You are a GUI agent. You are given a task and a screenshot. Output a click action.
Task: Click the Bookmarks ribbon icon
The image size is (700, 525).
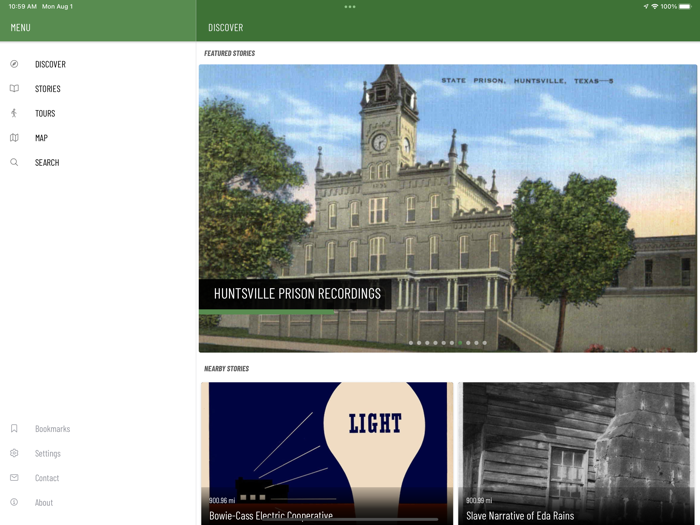14,429
